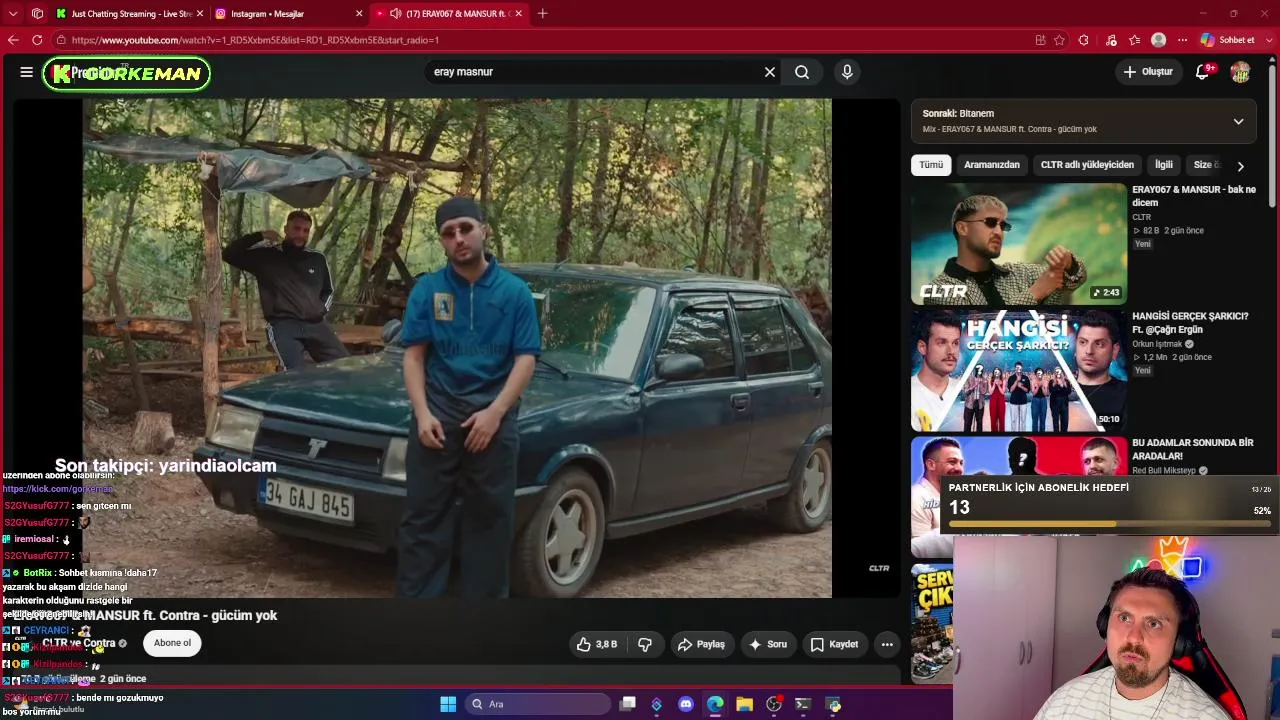Screen dimensions: 1280x720
Task: Open the Orkun Işıtmak channel link
Action: [1157, 344]
